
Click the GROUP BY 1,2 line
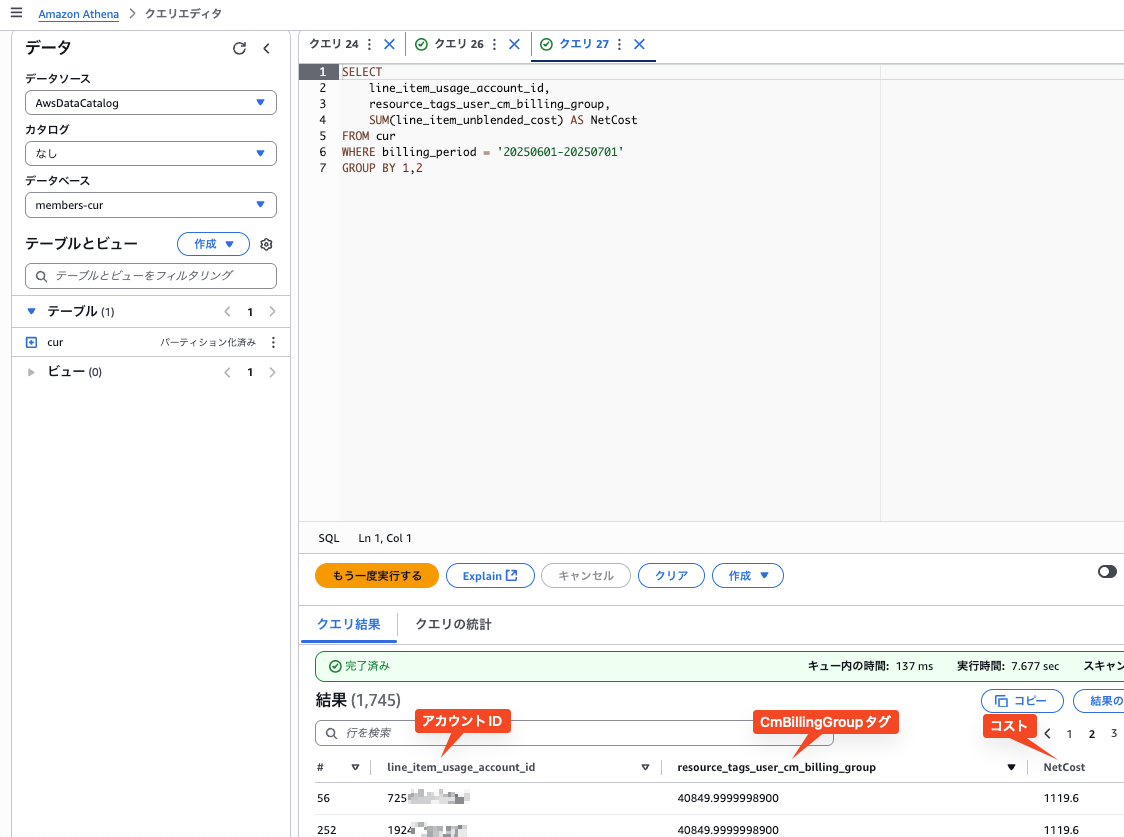pyautogui.click(x=382, y=168)
